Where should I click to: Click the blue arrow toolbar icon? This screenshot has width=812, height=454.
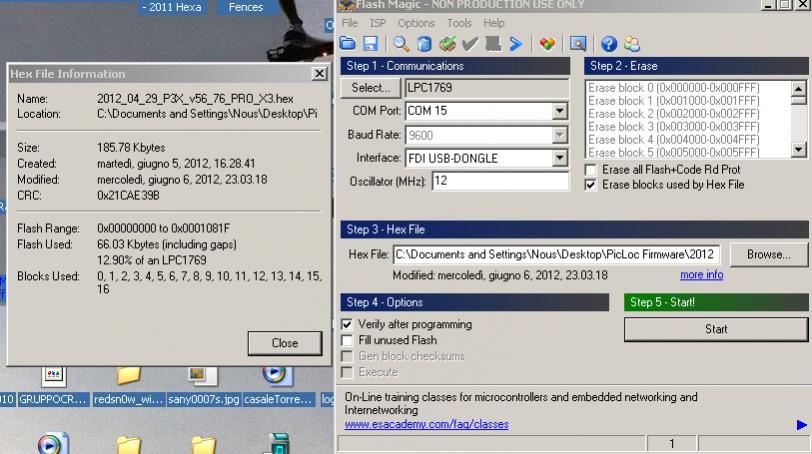(516, 43)
